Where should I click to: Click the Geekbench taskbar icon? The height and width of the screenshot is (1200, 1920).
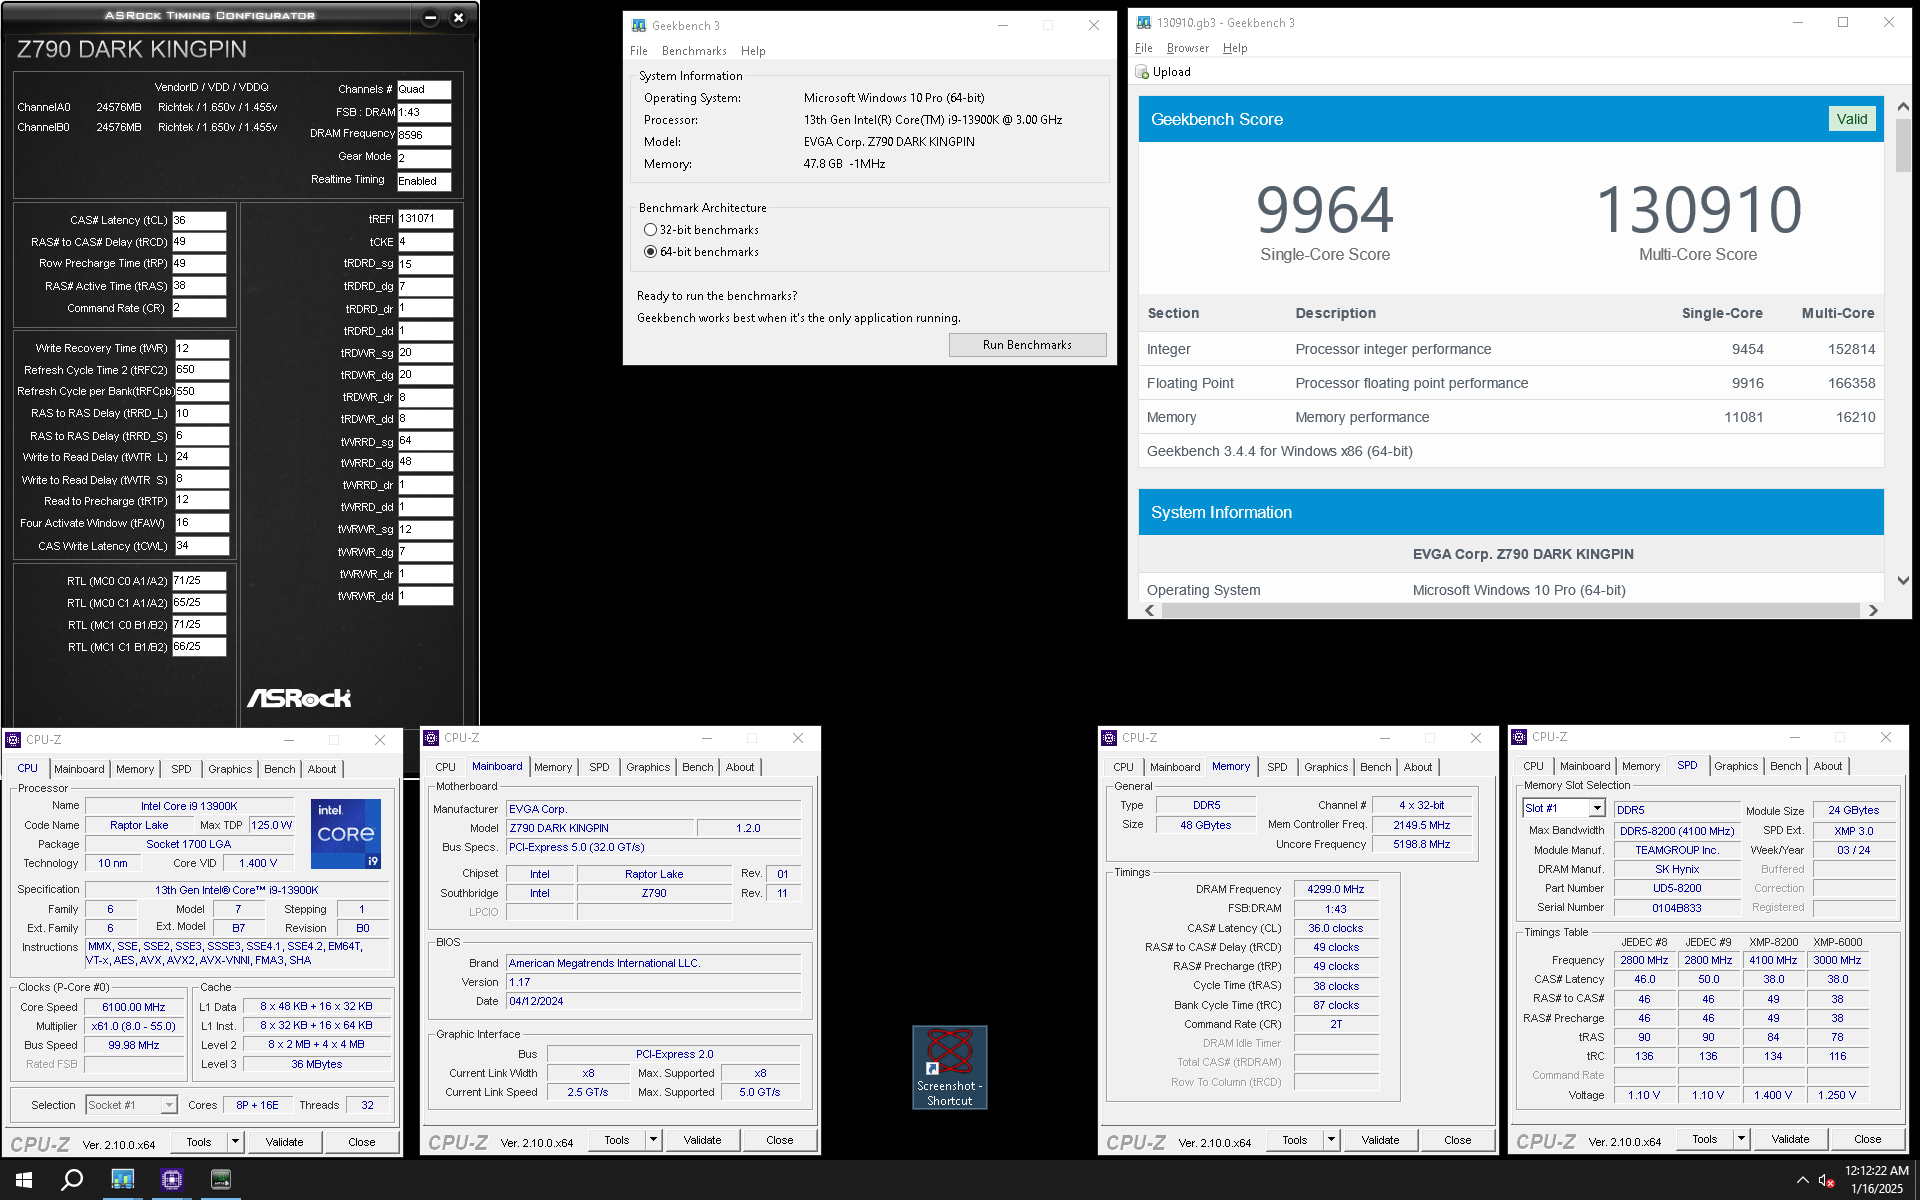point(122,1180)
